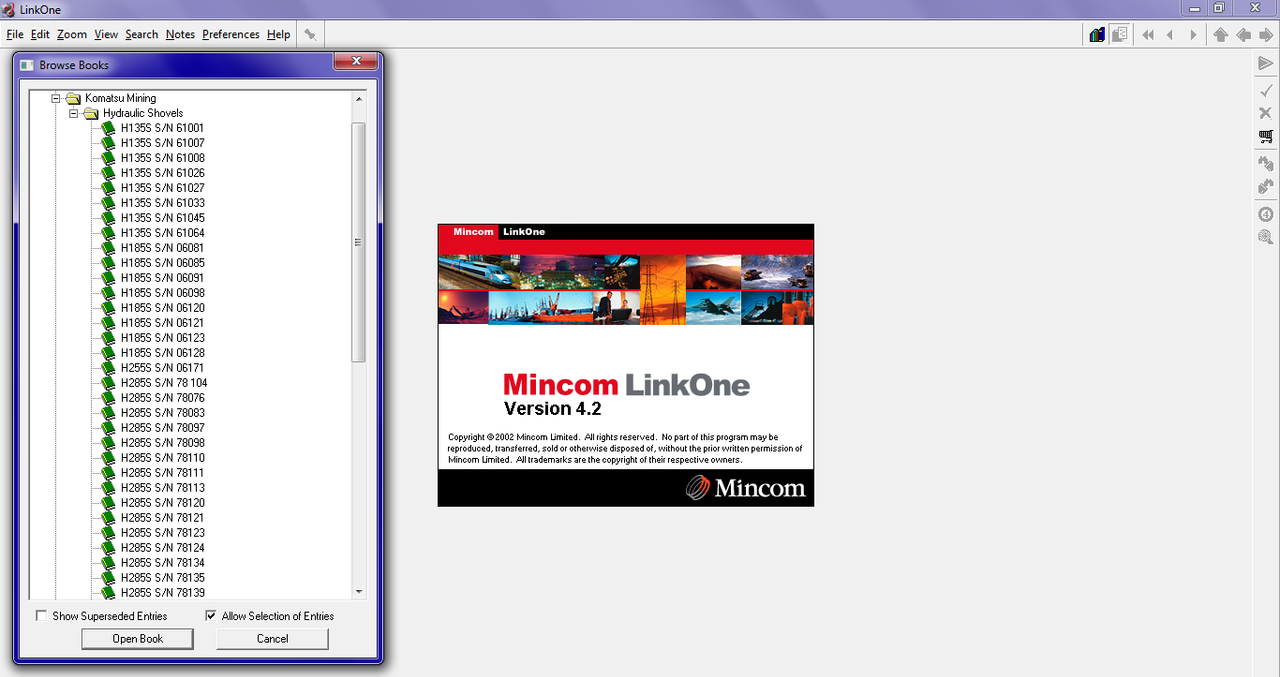Click the vertical scrollbar thumb in book list
Screen dimensions: 1280x677
(359, 242)
